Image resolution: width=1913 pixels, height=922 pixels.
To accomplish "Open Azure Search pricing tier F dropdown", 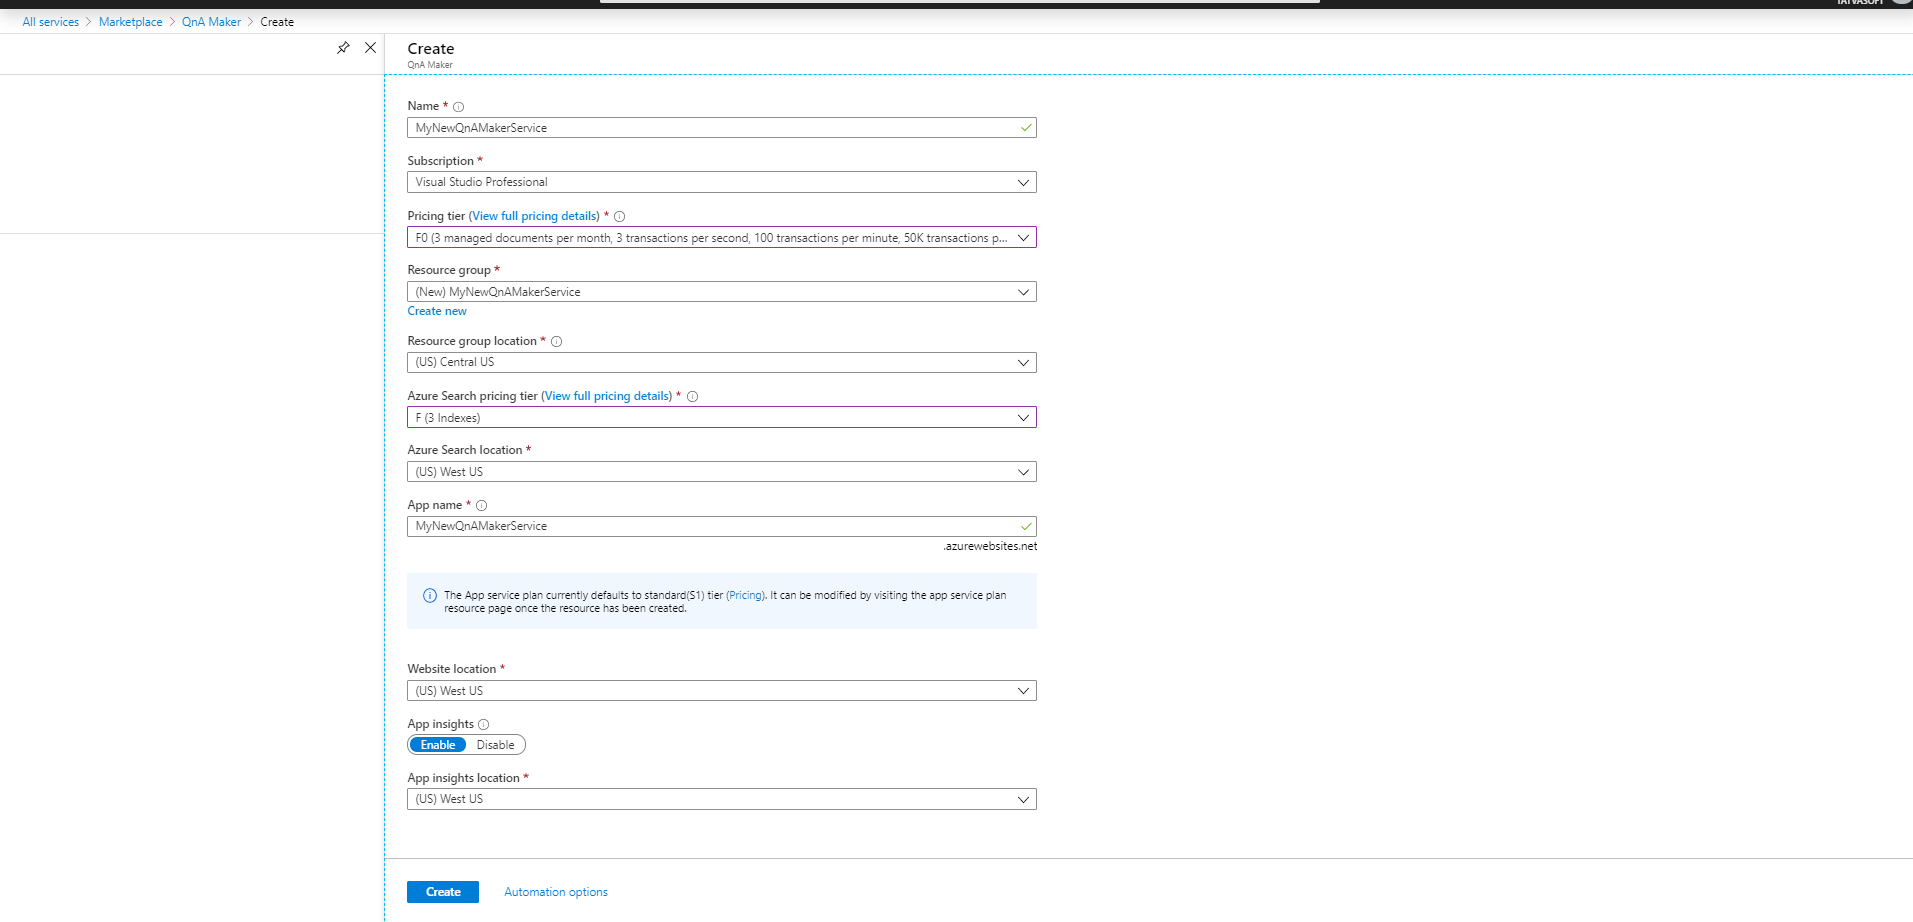I will coord(721,418).
